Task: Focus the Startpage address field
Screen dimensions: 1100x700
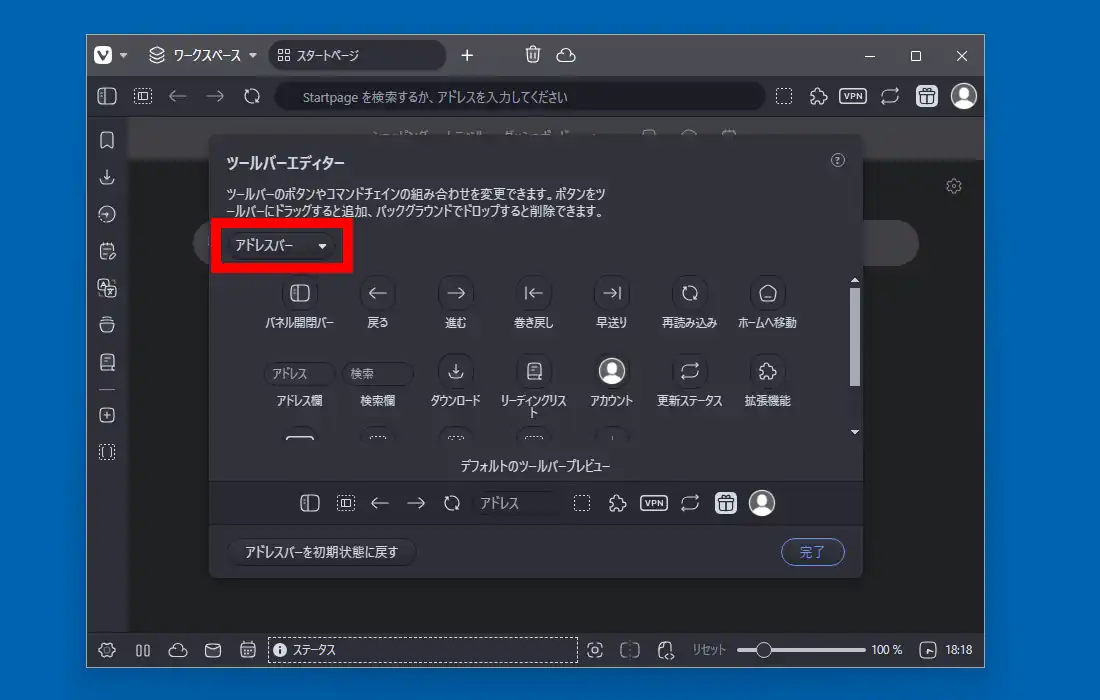Action: 521,97
